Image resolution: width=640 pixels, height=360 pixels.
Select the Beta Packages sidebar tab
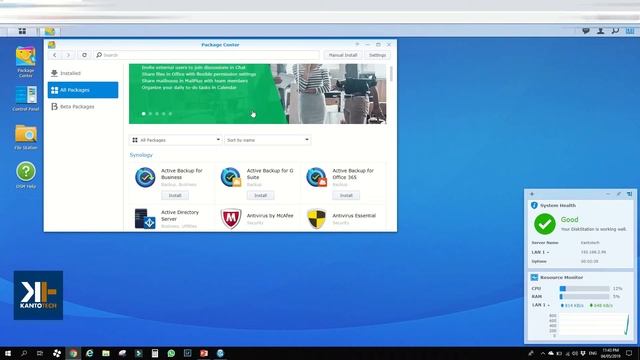[83, 107]
